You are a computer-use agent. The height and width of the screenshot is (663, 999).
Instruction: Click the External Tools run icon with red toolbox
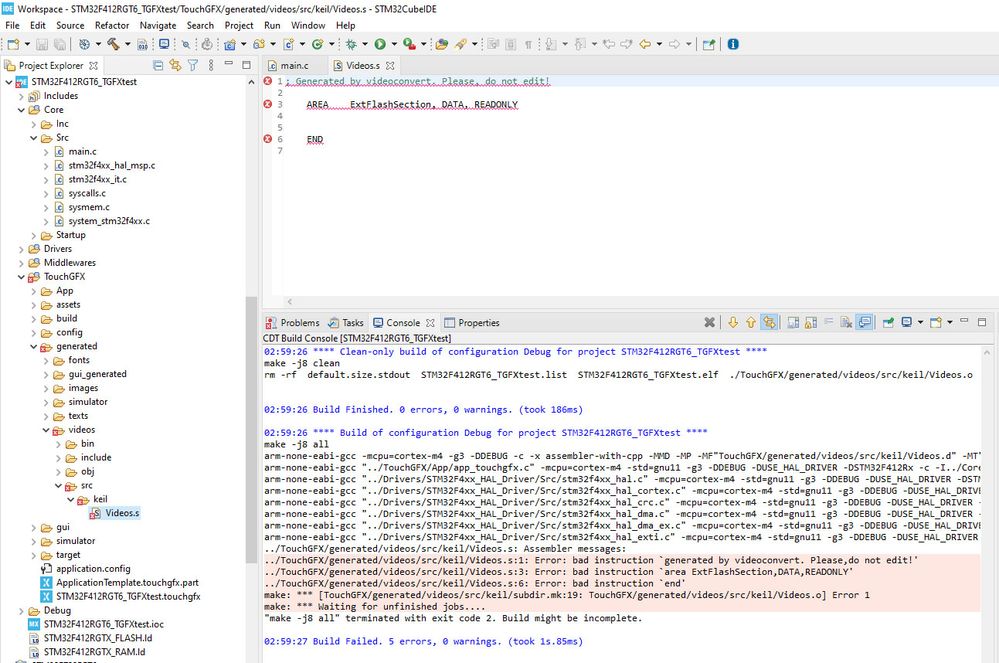click(x=410, y=44)
